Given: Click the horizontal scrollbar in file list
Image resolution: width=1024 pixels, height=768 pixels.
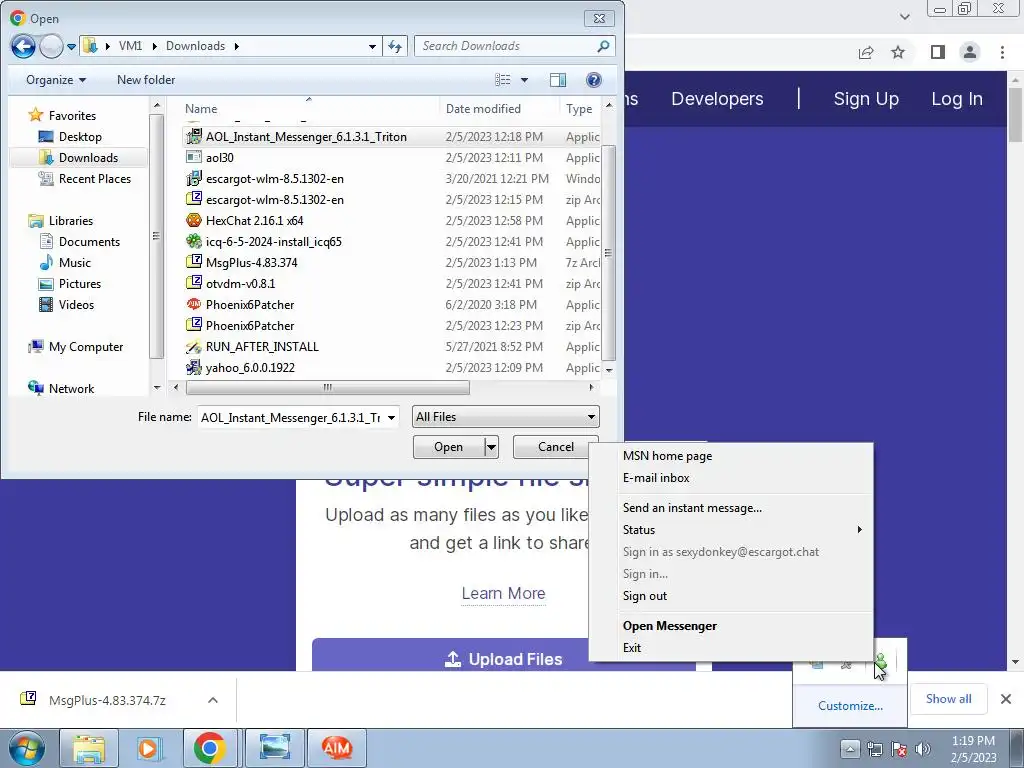Looking at the screenshot, I should pyautogui.click(x=327, y=388).
